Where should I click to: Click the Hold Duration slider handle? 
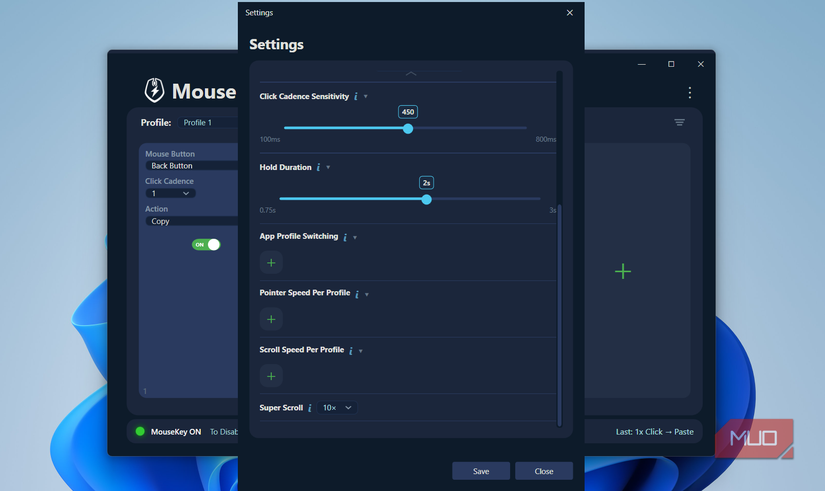click(x=427, y=199)
